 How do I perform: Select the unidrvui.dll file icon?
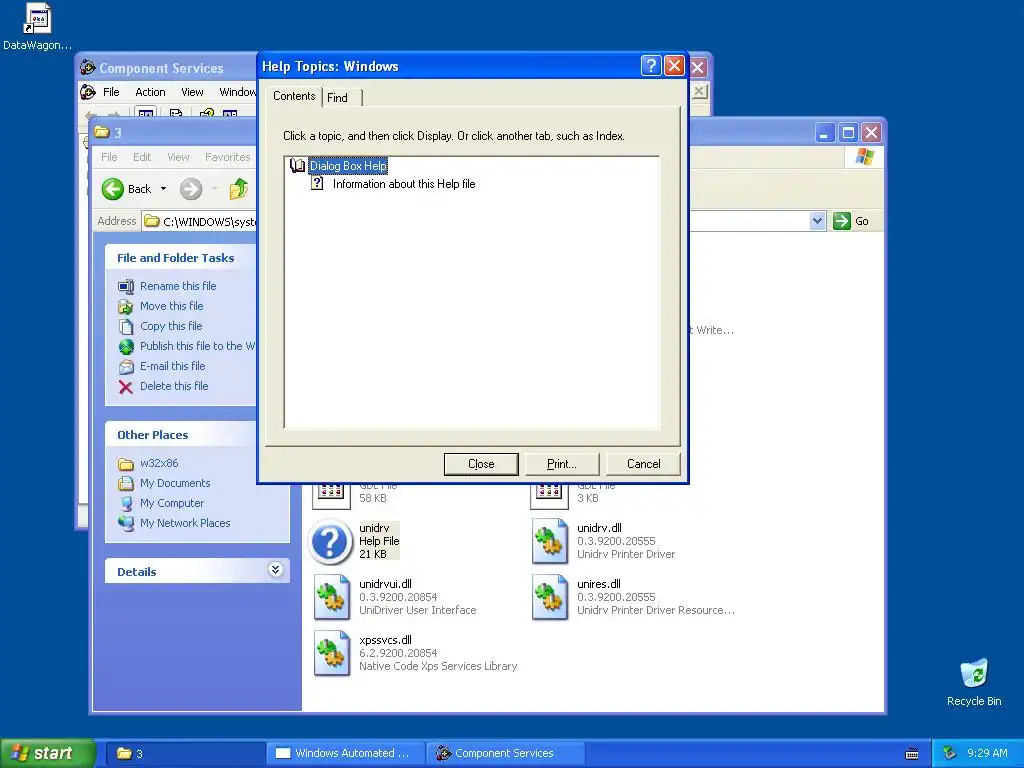[331, 597]
